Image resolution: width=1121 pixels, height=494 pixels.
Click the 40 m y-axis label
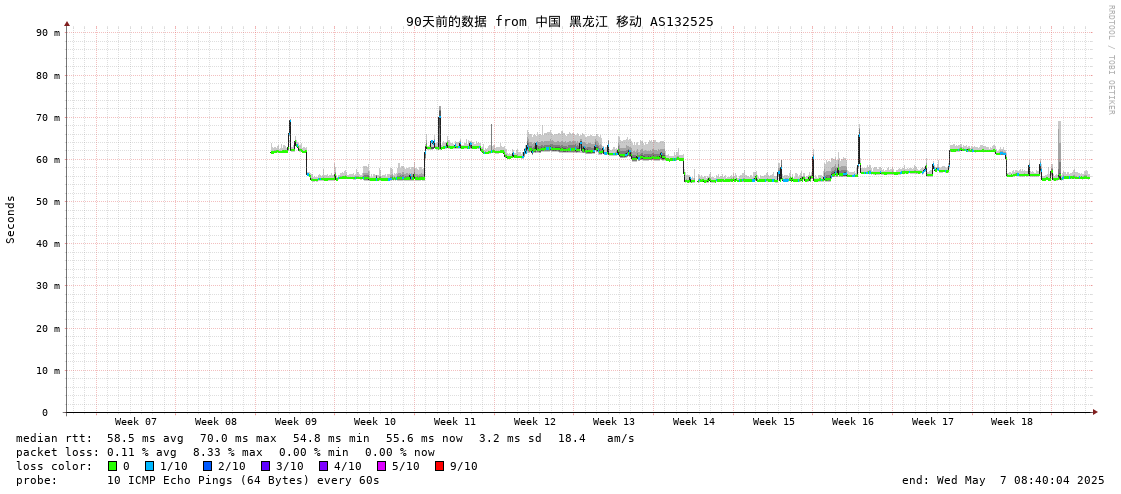[x=47, y=244]
